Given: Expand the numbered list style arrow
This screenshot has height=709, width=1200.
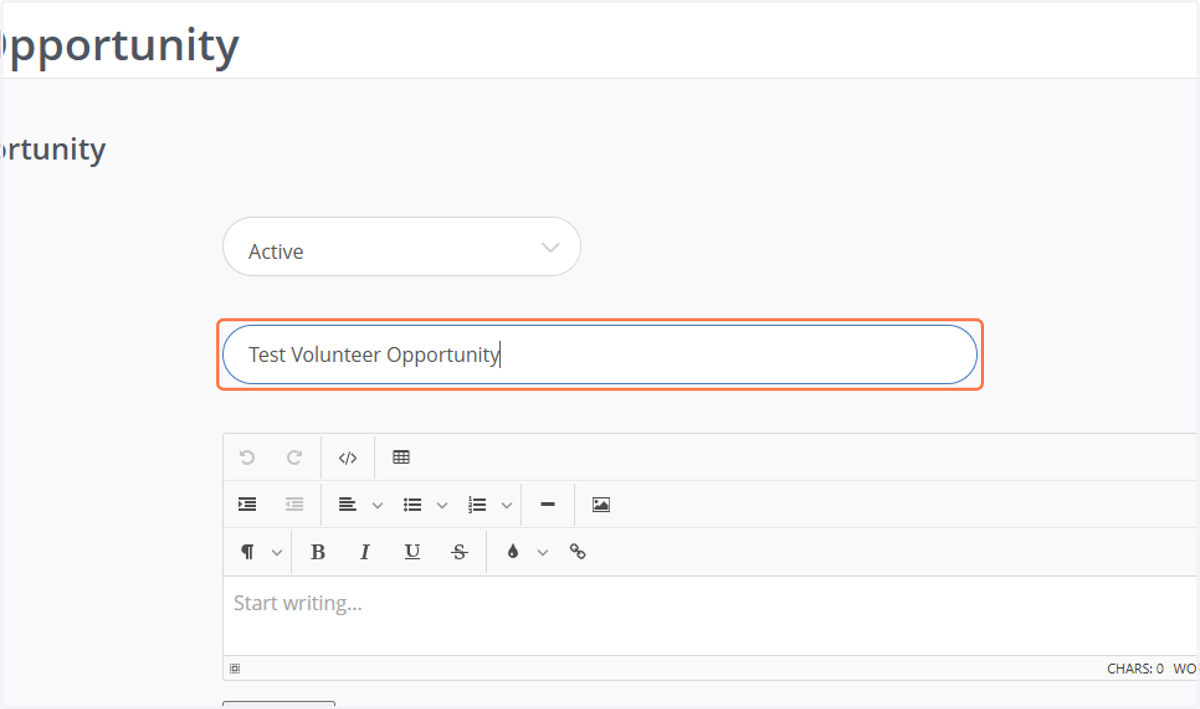Looking at the screenshot, I should pos(507,506).
